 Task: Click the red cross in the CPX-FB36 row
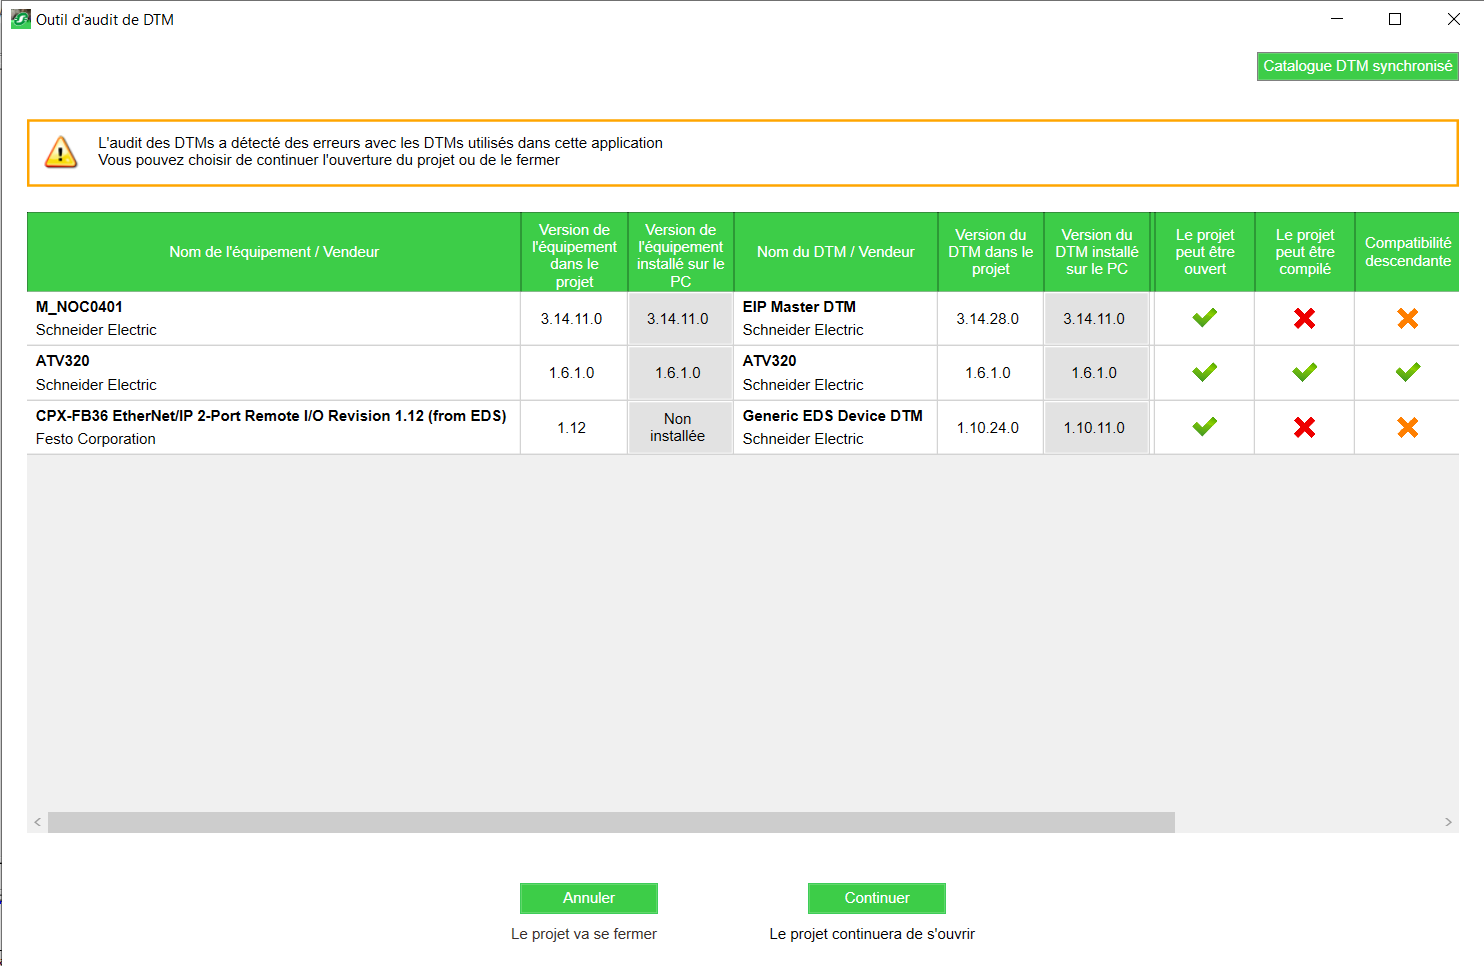point(1304,427)
